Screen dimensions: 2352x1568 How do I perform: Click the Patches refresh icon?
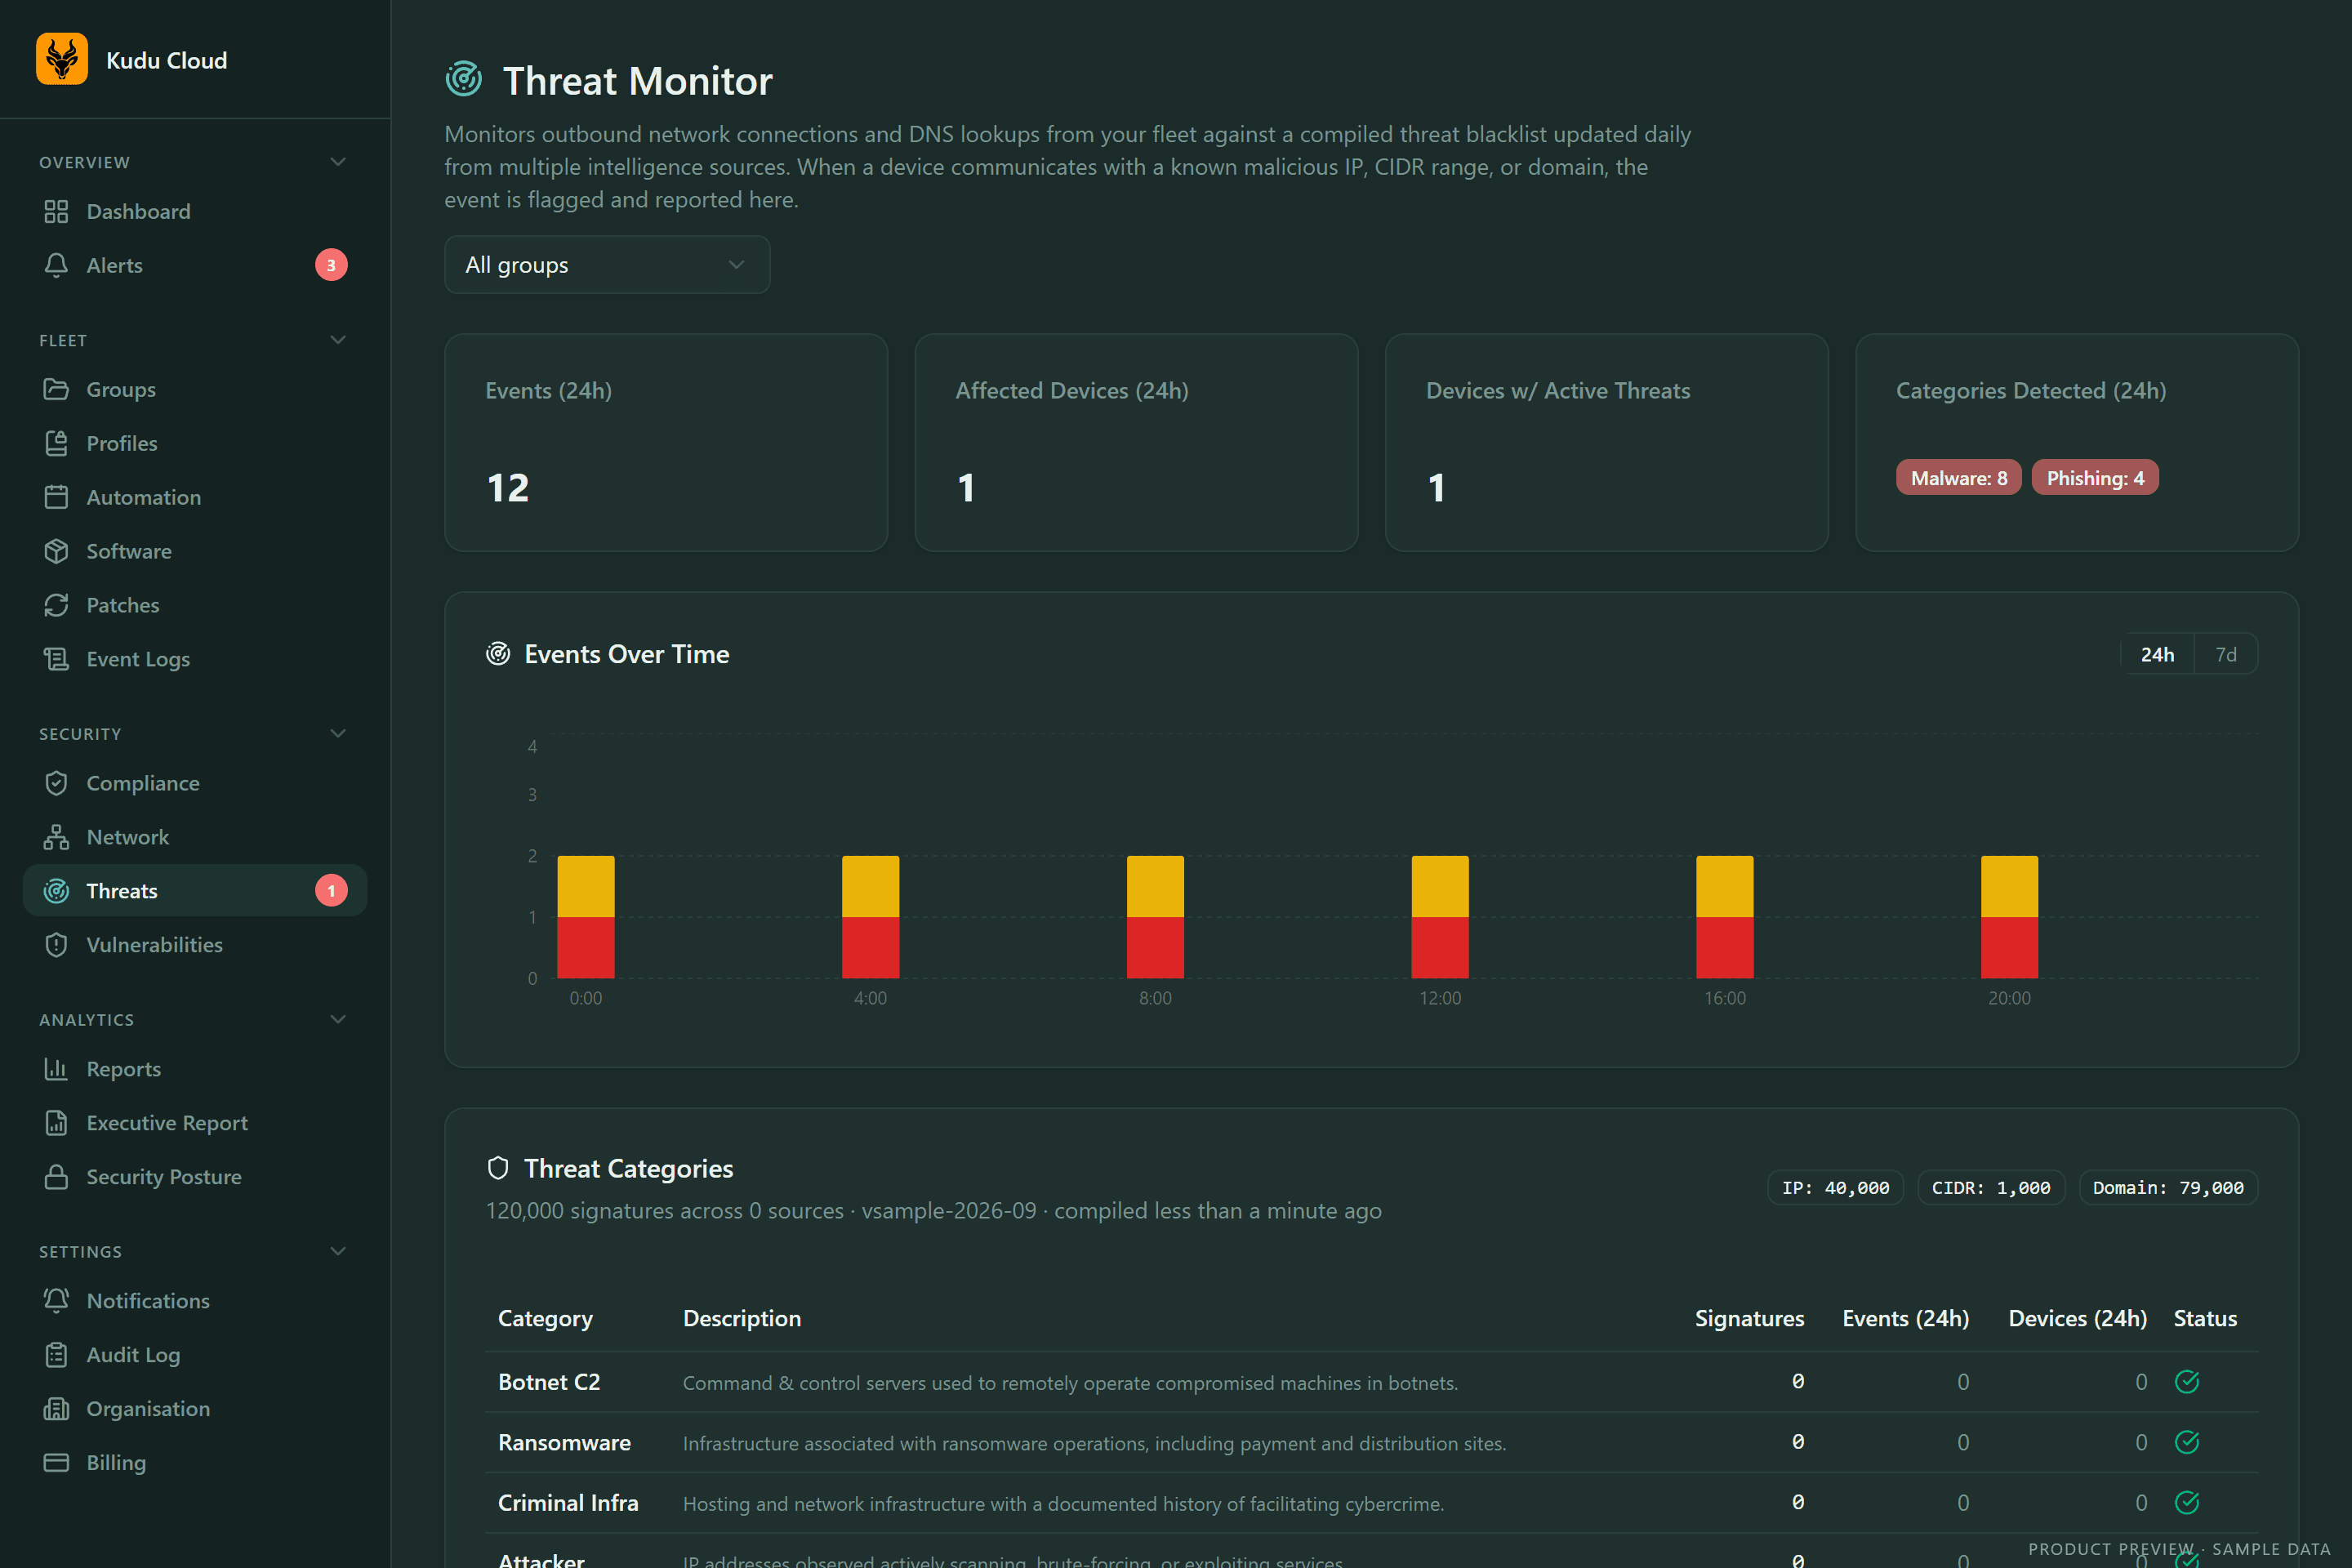pyautogui.click(x=56, y=605)
